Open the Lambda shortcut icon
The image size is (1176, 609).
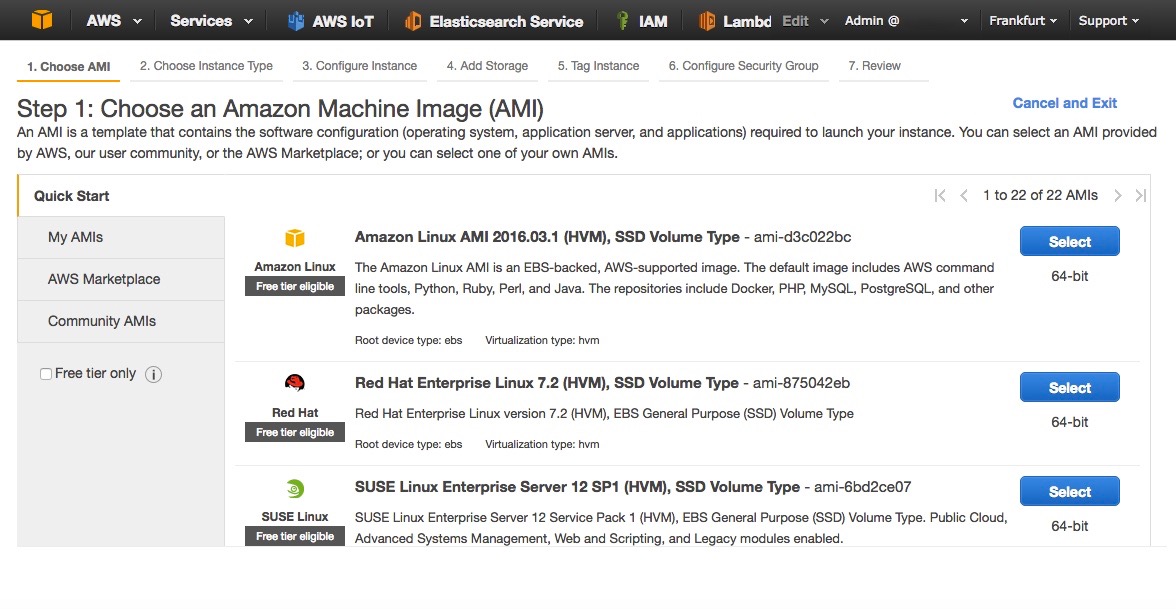(706, 21)
